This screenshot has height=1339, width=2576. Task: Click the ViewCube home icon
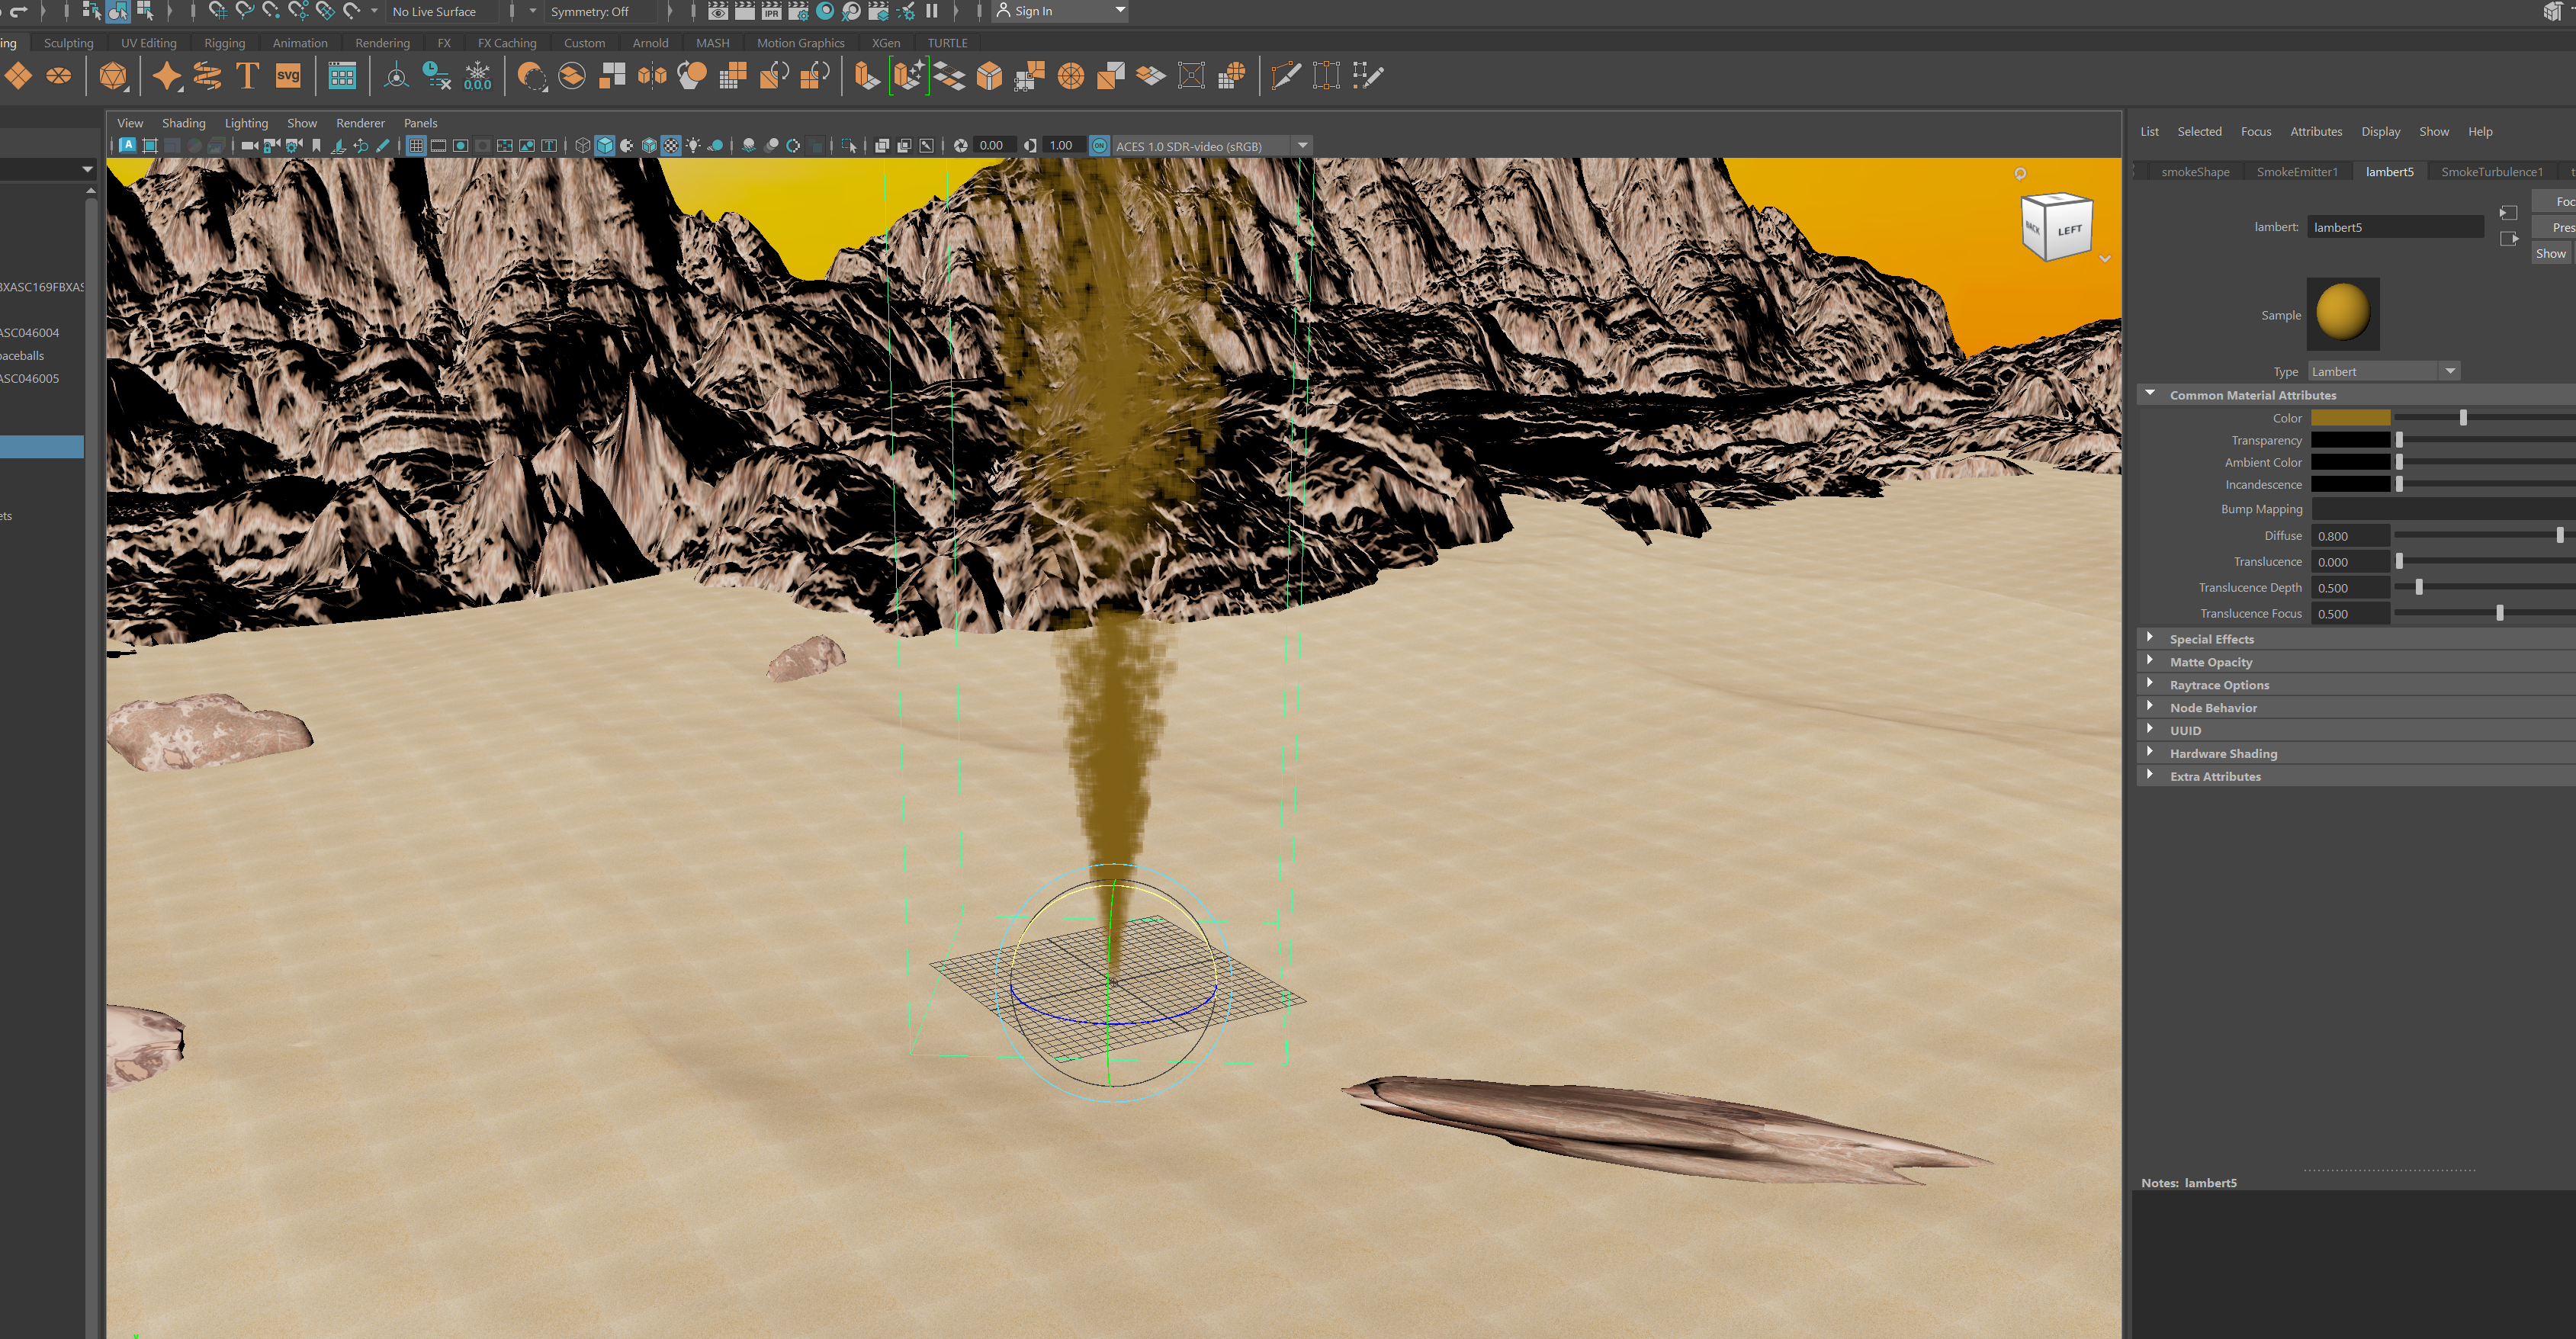[2020, 174]
